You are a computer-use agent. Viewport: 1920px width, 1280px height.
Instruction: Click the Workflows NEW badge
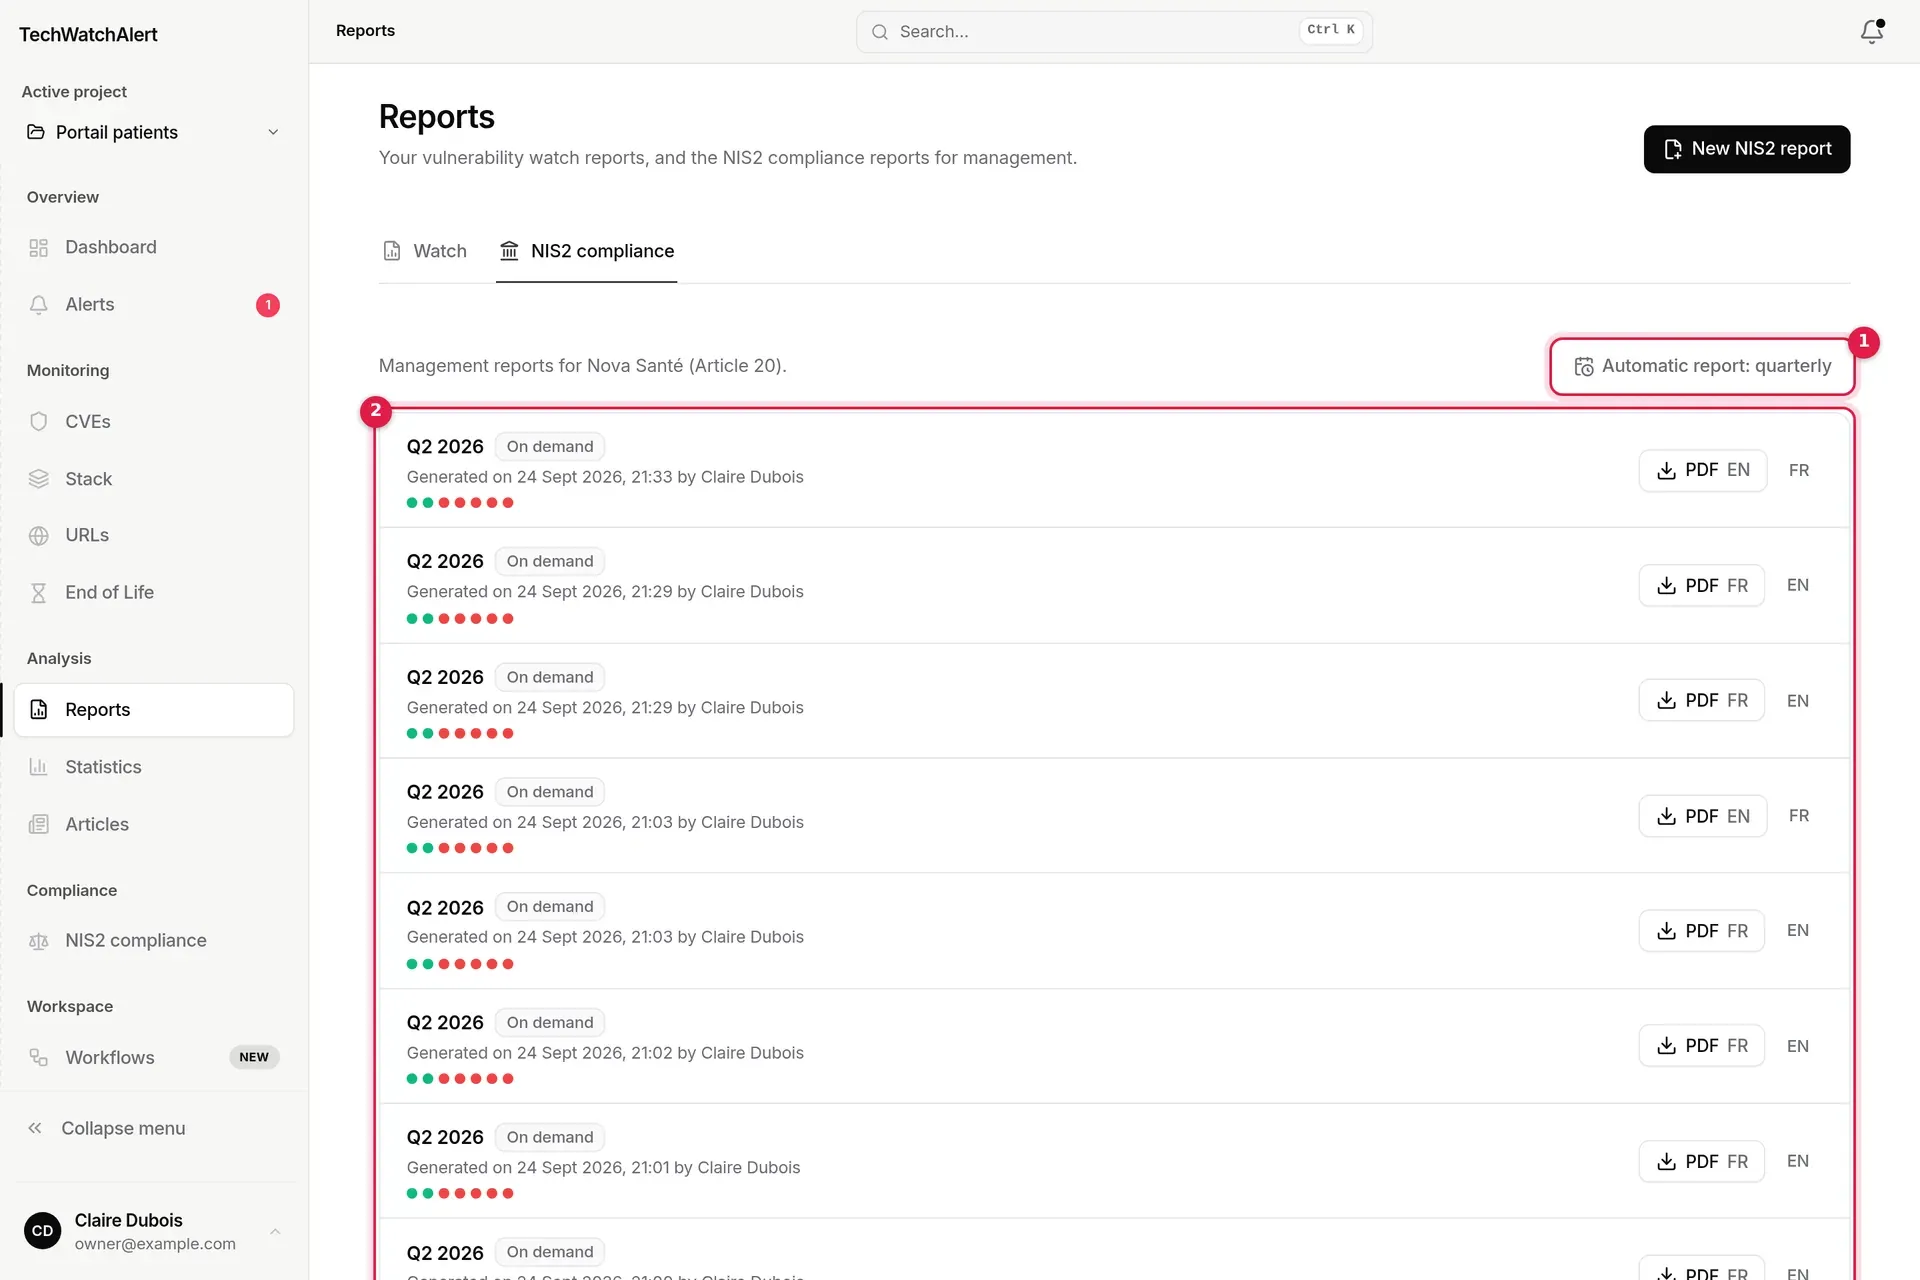(x=254, y=1057)
